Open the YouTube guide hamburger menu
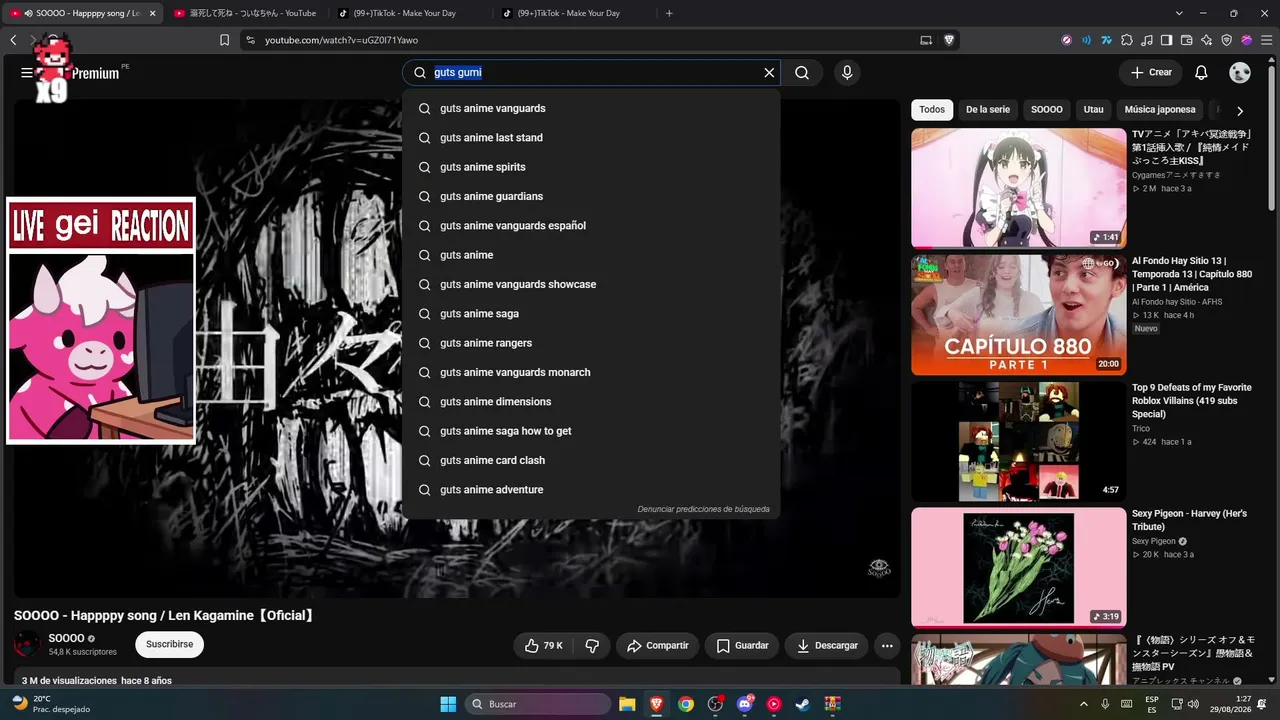The height and width of the screenshot is (720, 1280). pyautogui.click(x=27, y=73)
